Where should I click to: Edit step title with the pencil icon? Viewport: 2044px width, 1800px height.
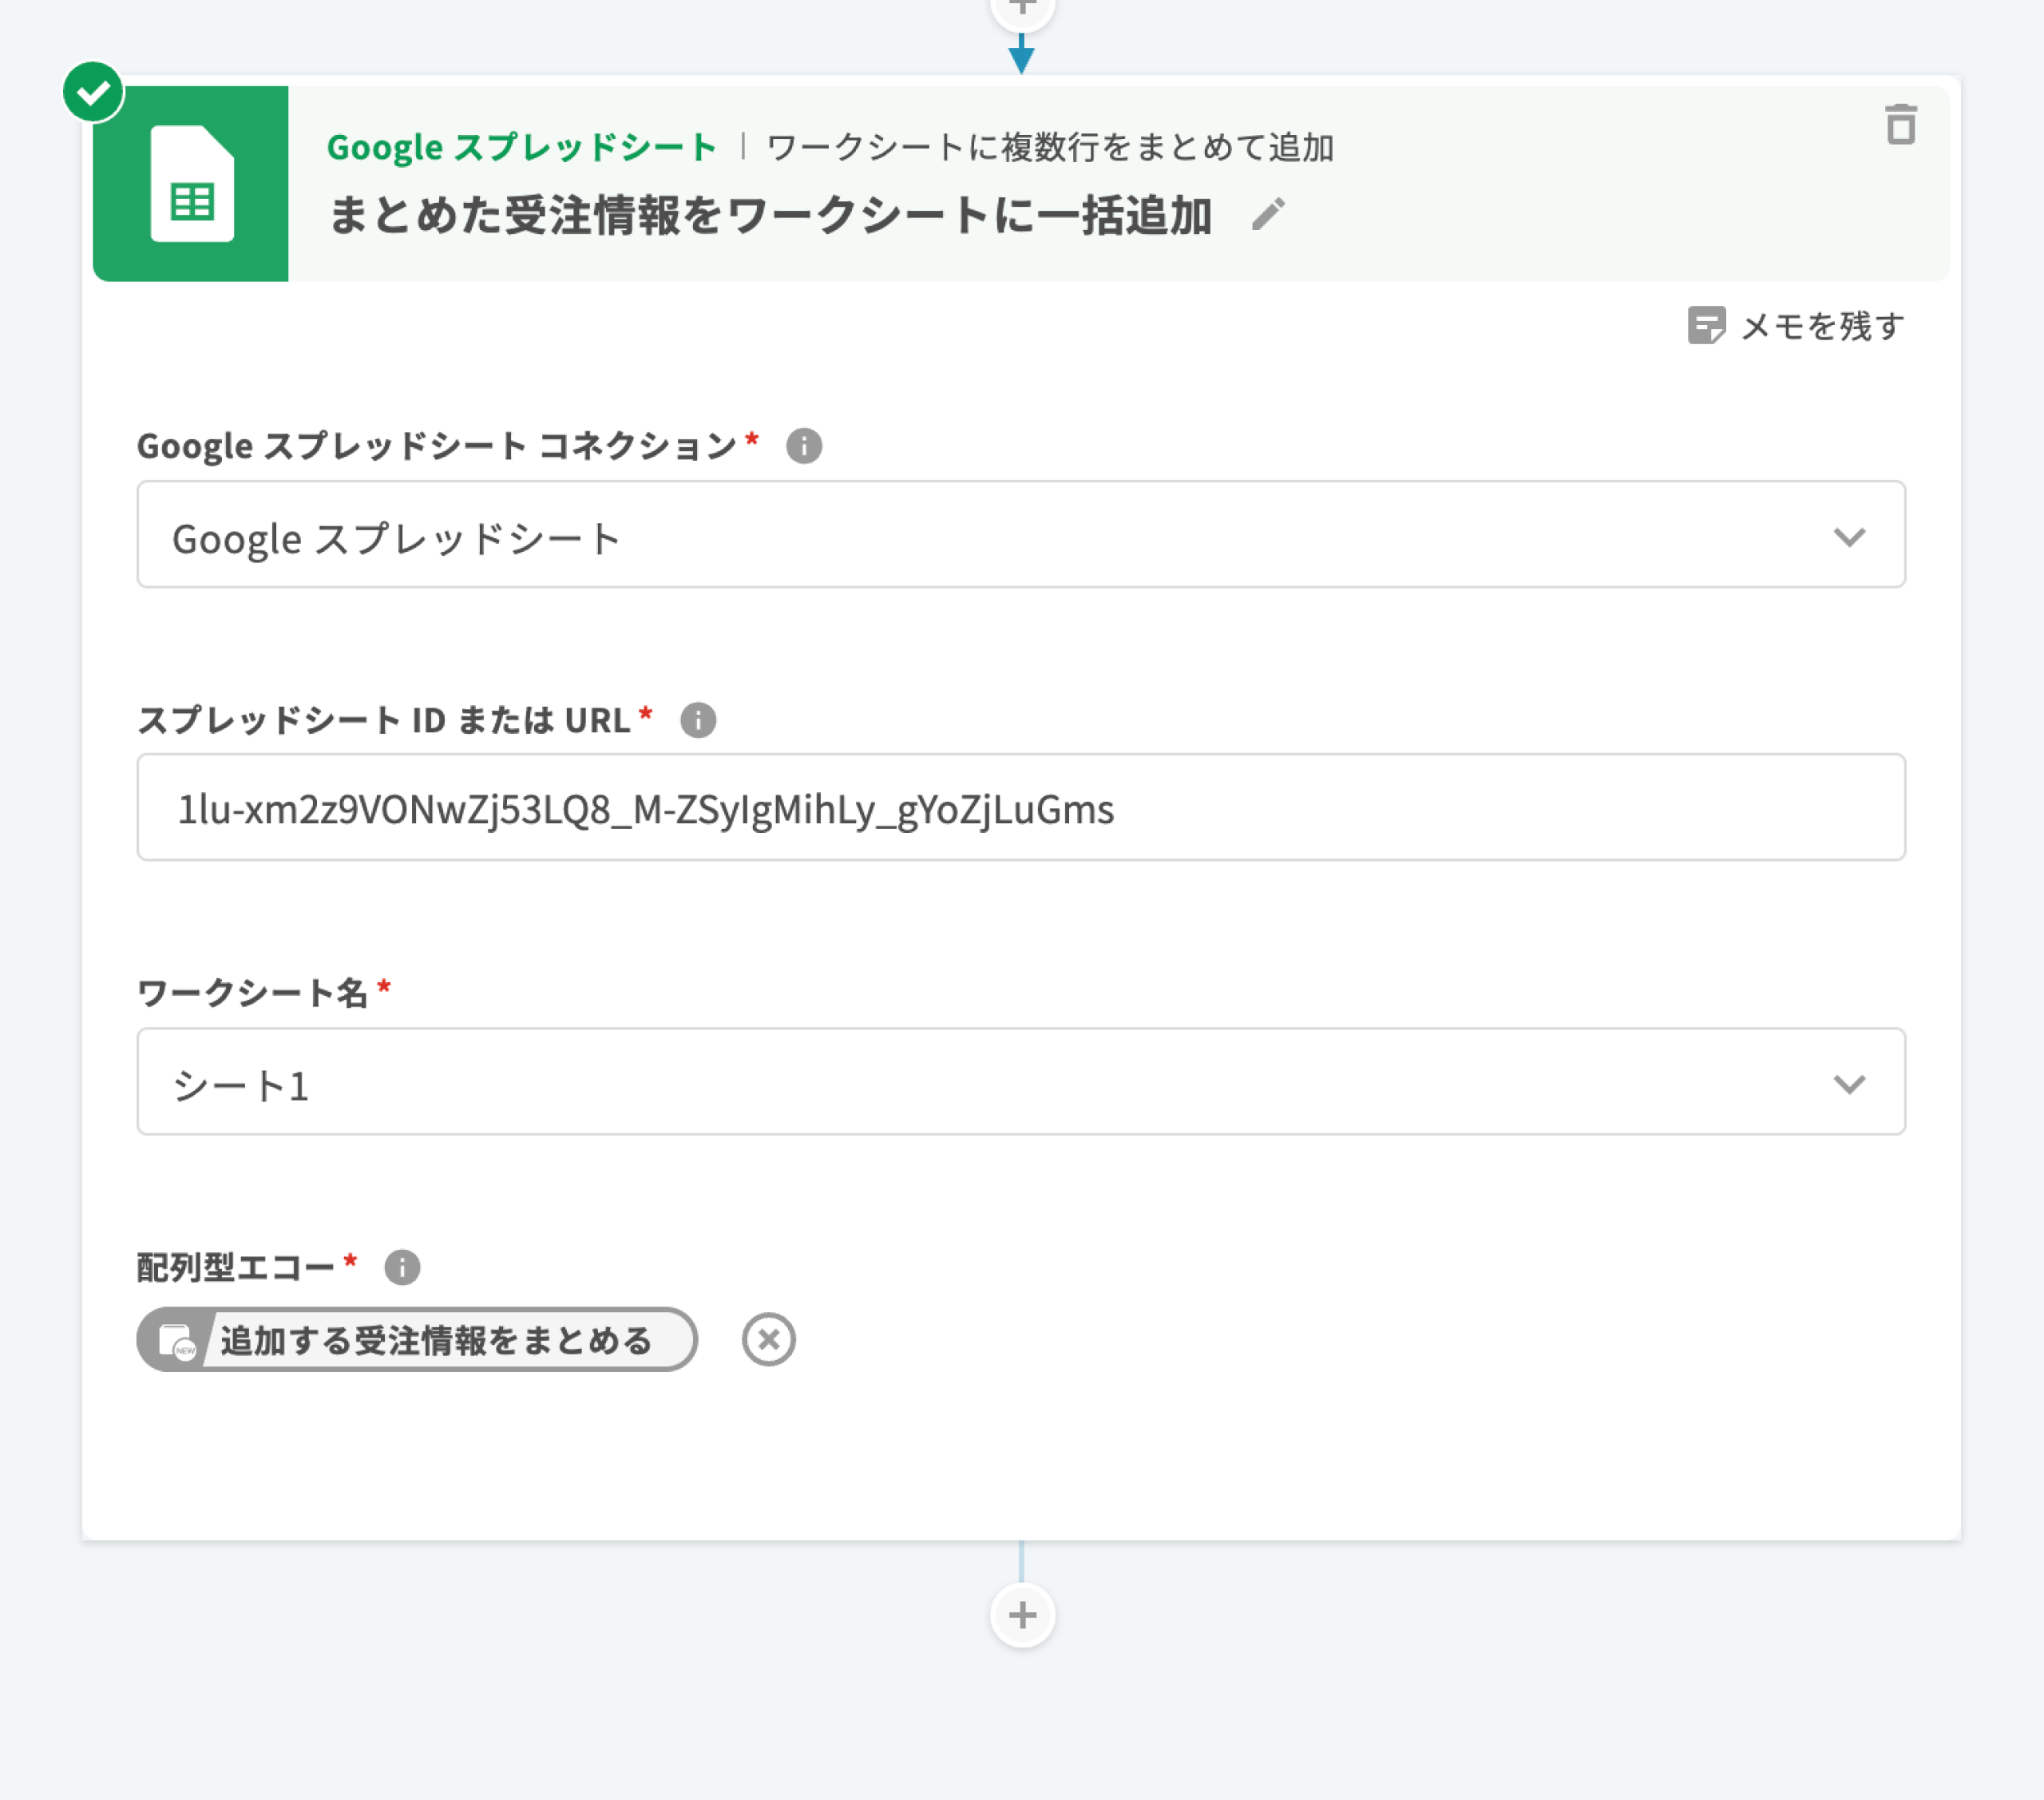[x=1268, y=215]
